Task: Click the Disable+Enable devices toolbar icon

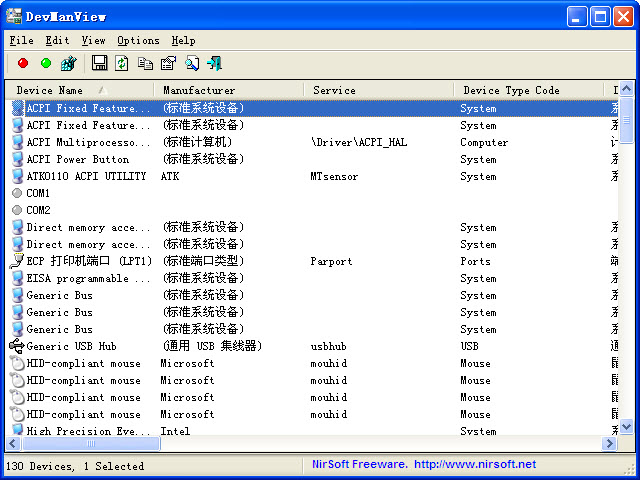Action: point(69,63)
